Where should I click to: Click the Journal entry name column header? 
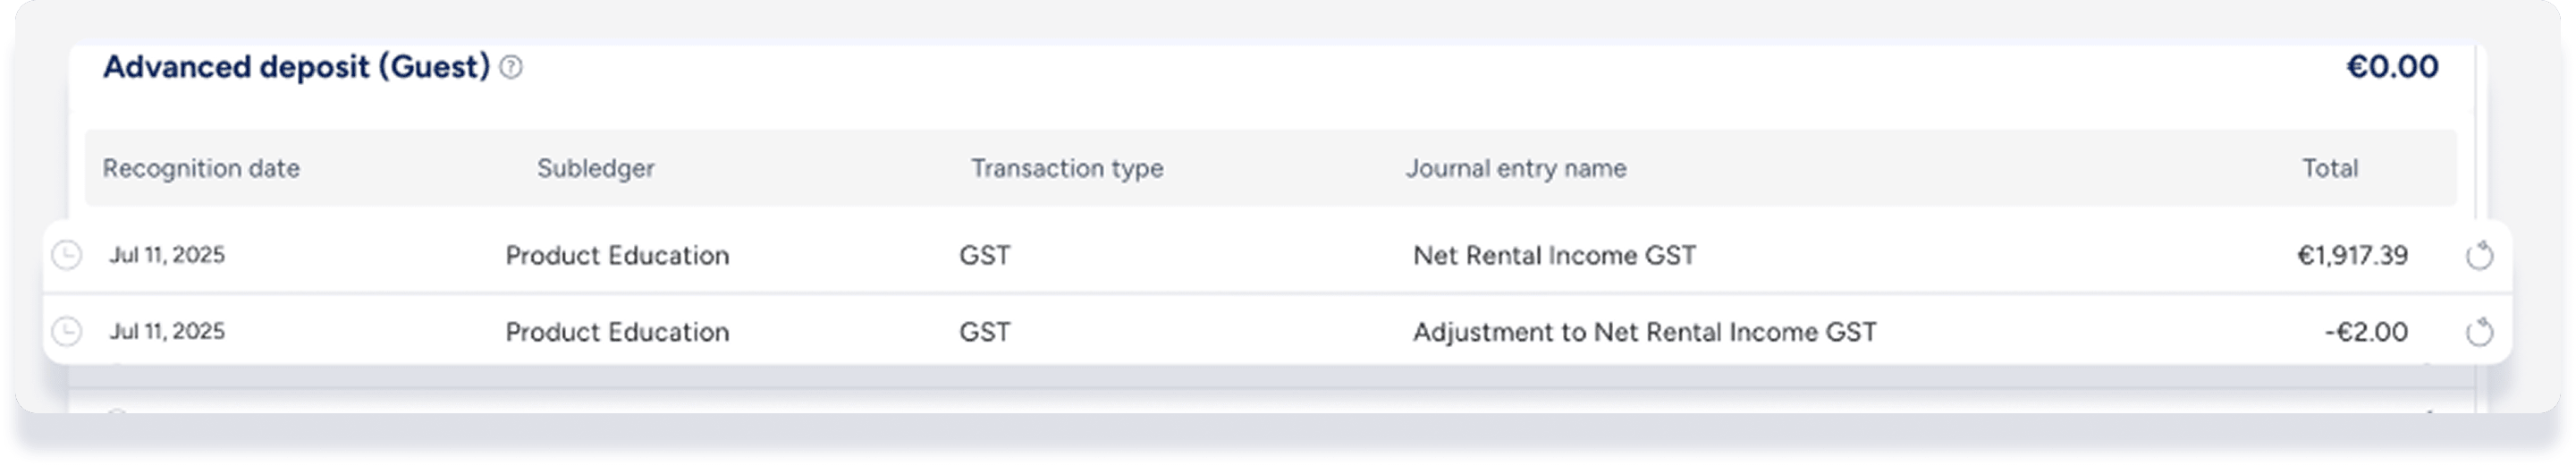(1516, 168)
